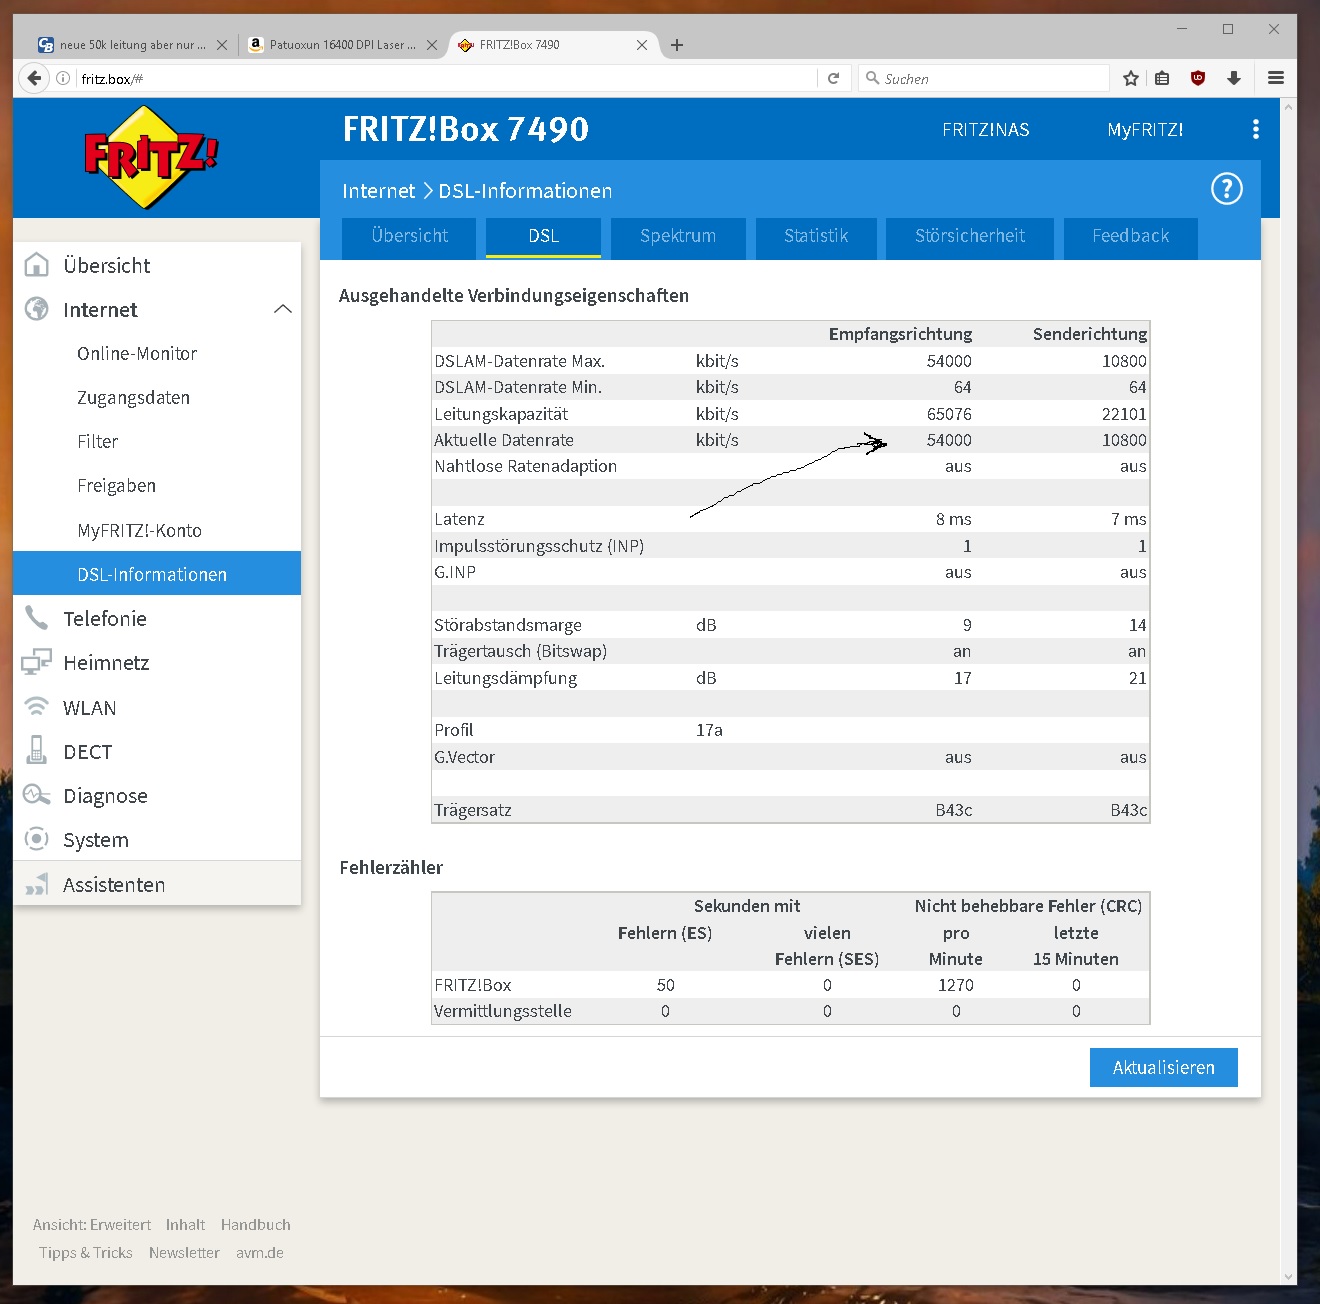Click the Wi-Fi icon next to WLAN
The width and height of the screenshot is (1320, 1304).
click(x=37, y=706)
